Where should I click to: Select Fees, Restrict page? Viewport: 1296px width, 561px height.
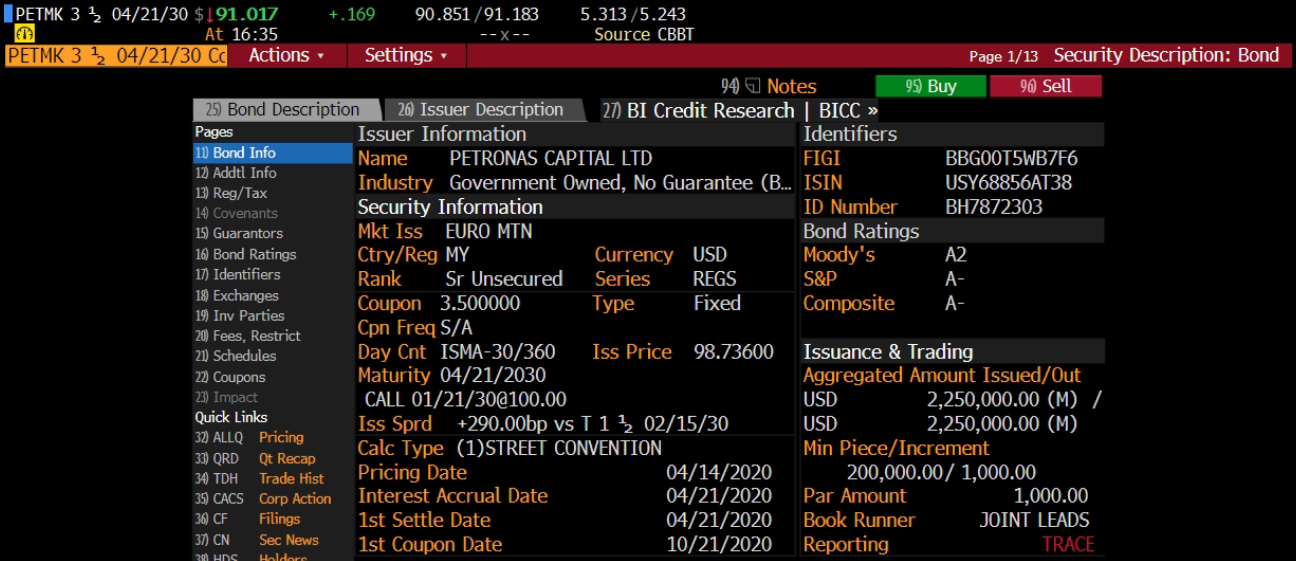coord(248,336)
